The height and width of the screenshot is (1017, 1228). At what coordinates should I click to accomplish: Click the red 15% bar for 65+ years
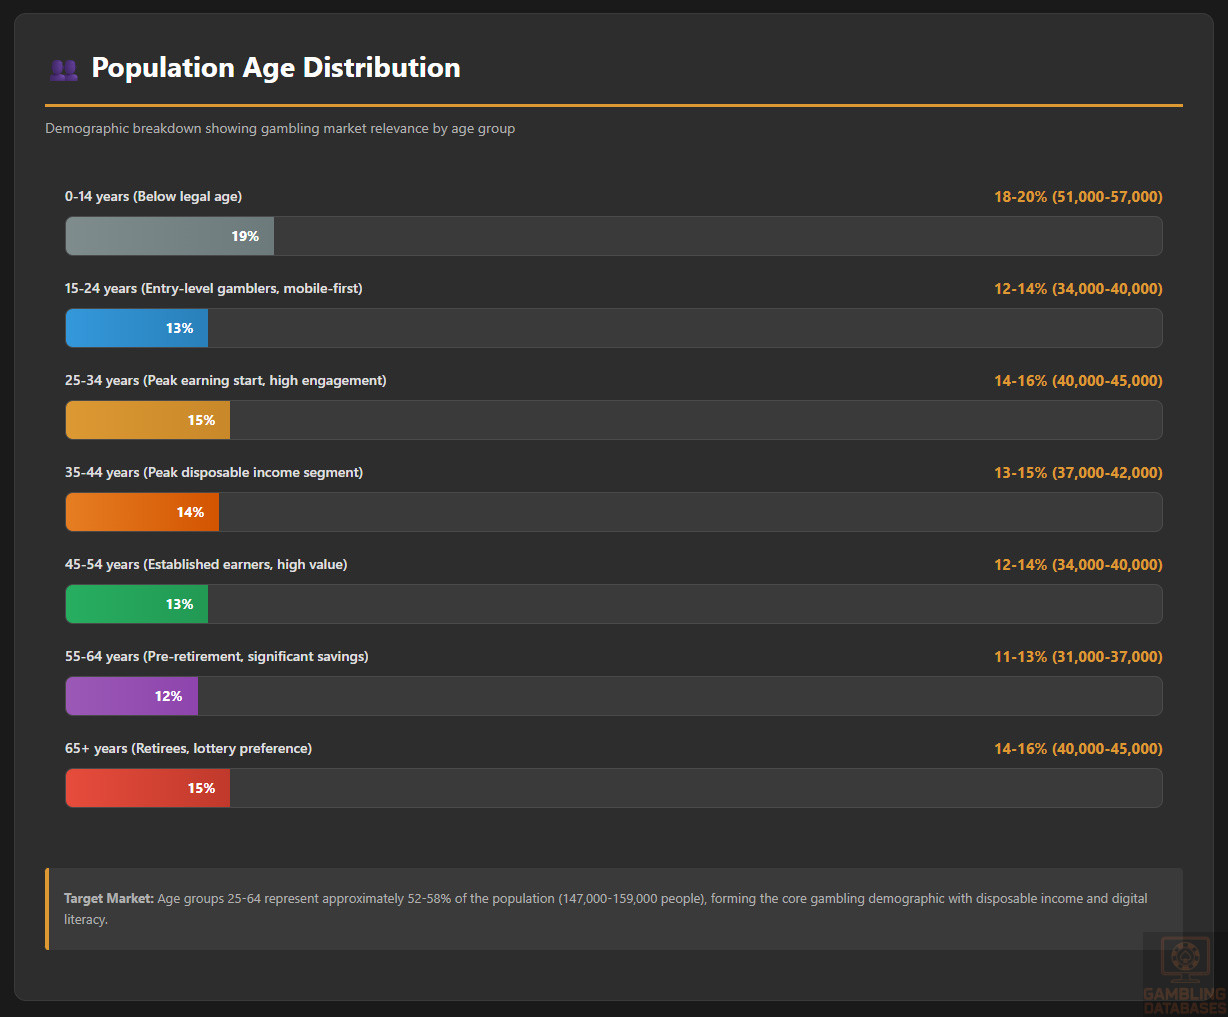(148, 788)
